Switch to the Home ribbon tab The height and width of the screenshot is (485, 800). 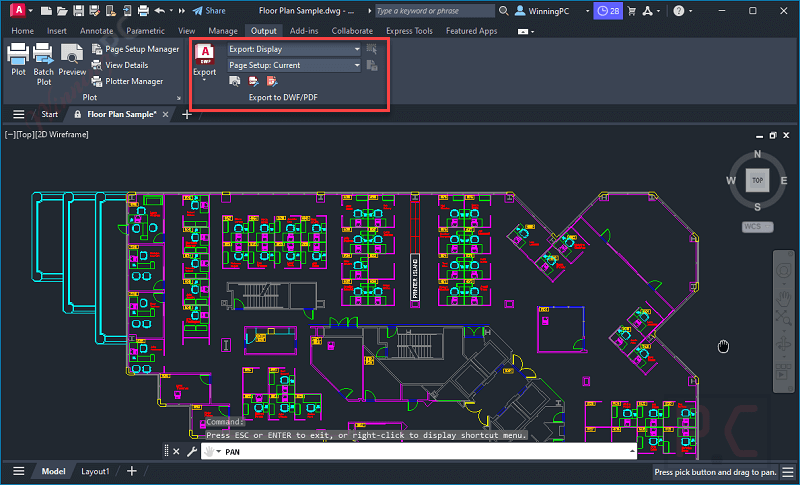coord(22,31)
